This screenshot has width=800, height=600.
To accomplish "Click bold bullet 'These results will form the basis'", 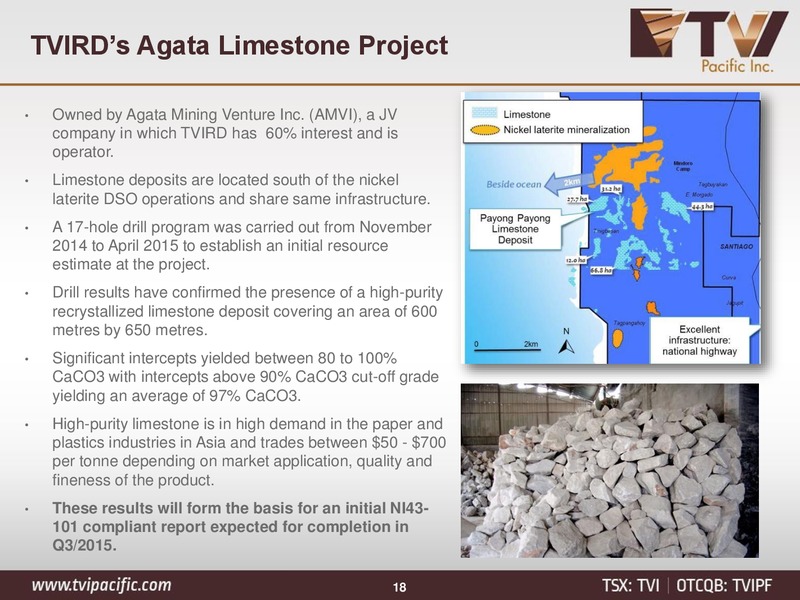I will pyautogui.click(x=240, y=527).
